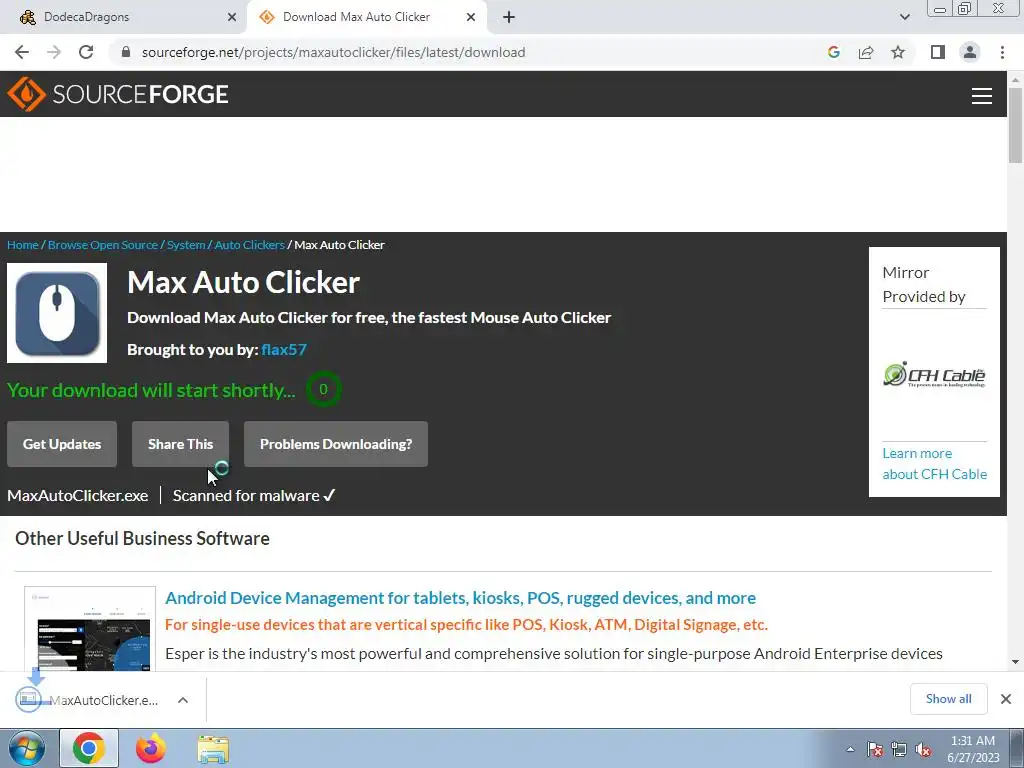Click the MaxAutoClicker.exe filename text

78,496
